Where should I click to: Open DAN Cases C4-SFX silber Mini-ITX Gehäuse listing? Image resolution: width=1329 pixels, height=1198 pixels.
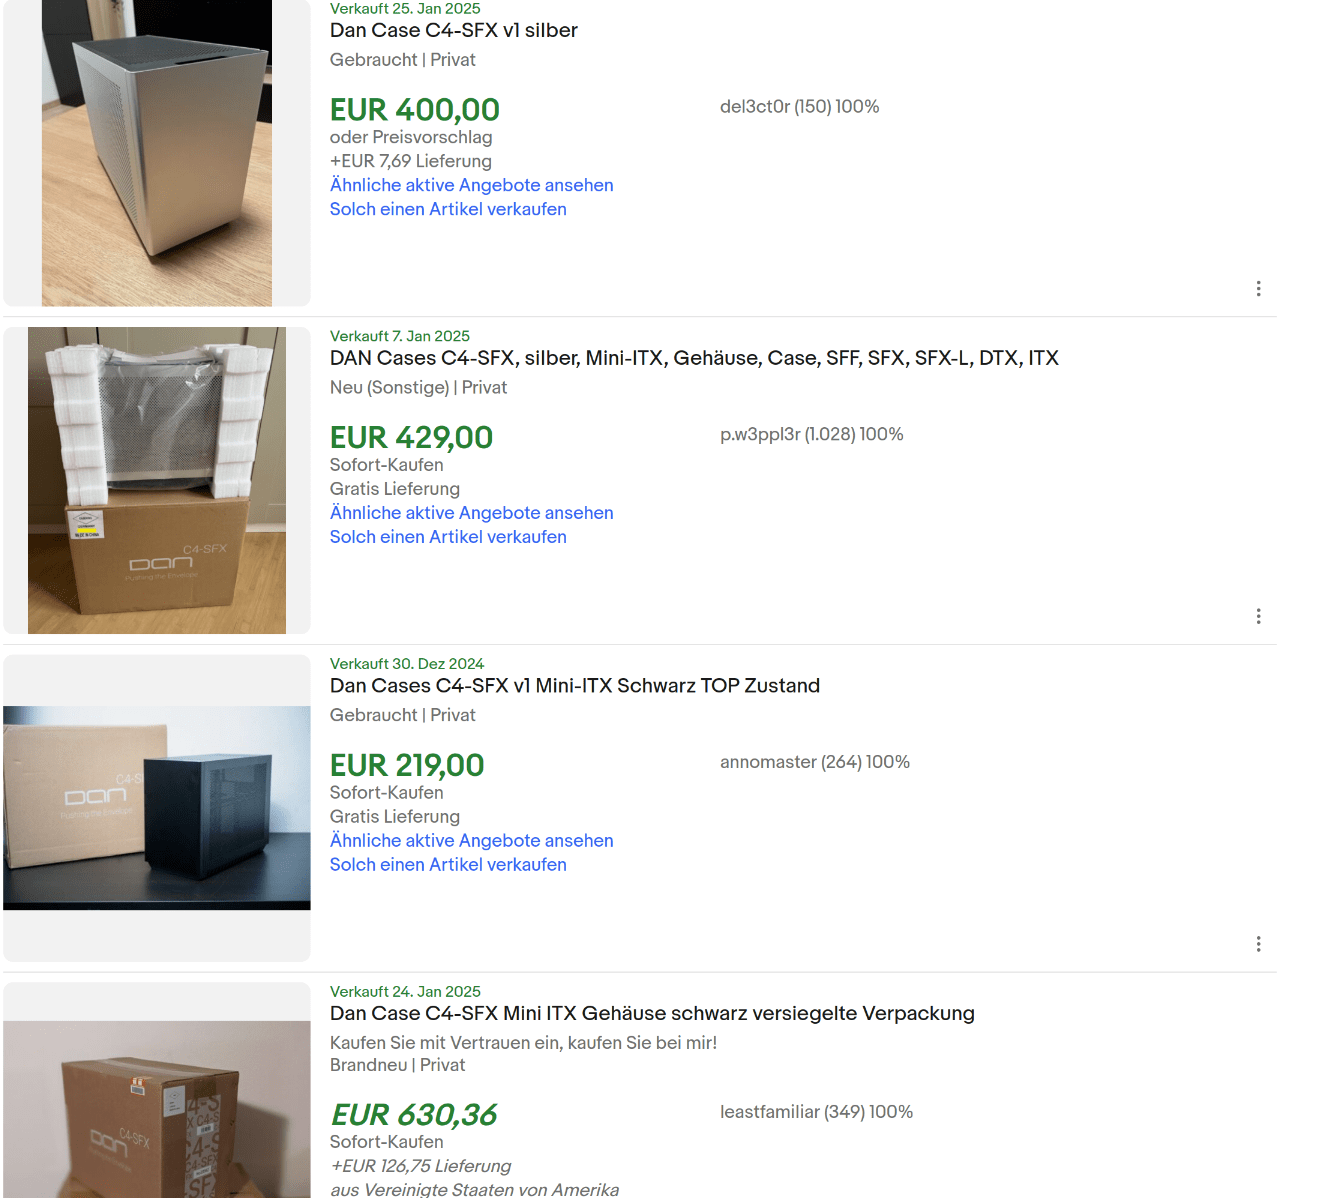[694, 358]
